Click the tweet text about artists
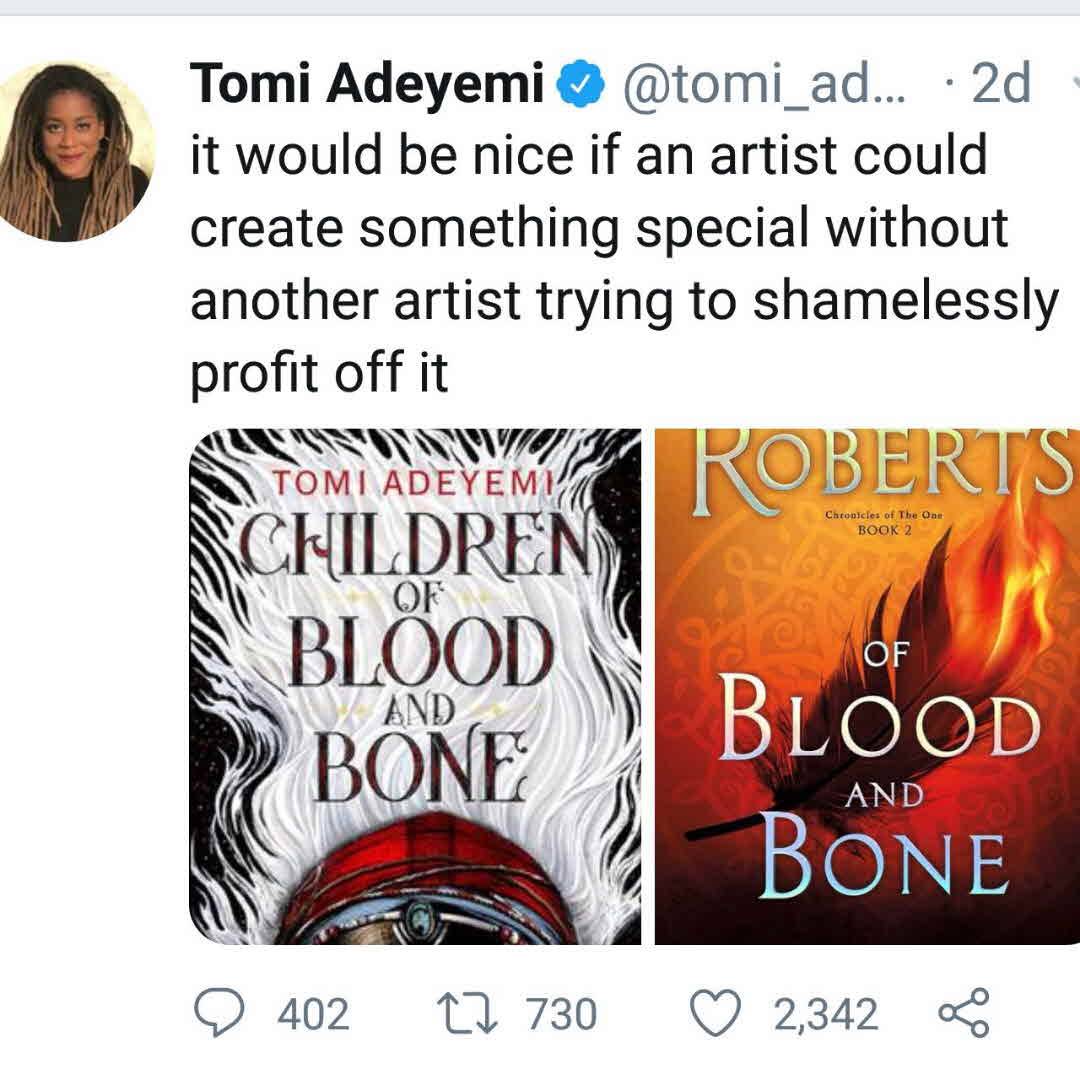Viewport: 1080px width, 1080px height. point(622,264)
